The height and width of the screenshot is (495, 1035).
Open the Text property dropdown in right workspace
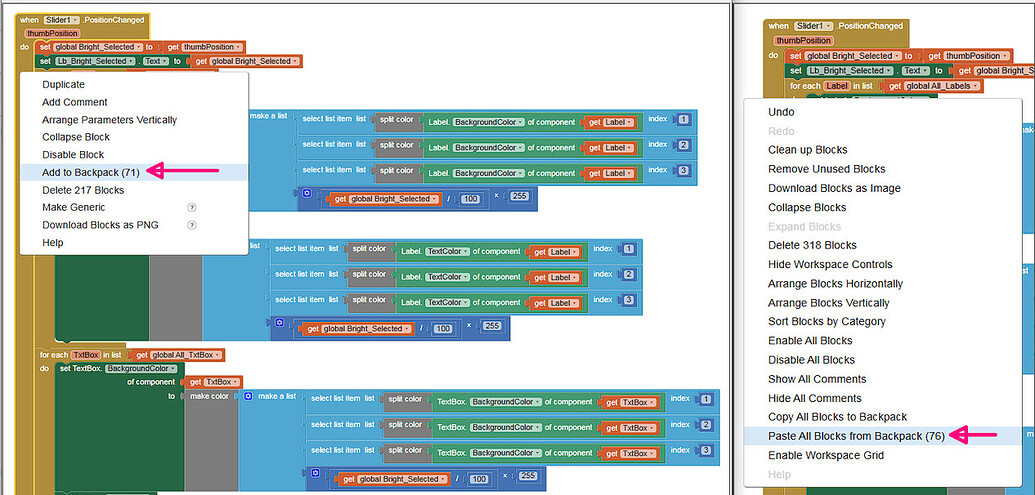916,71
